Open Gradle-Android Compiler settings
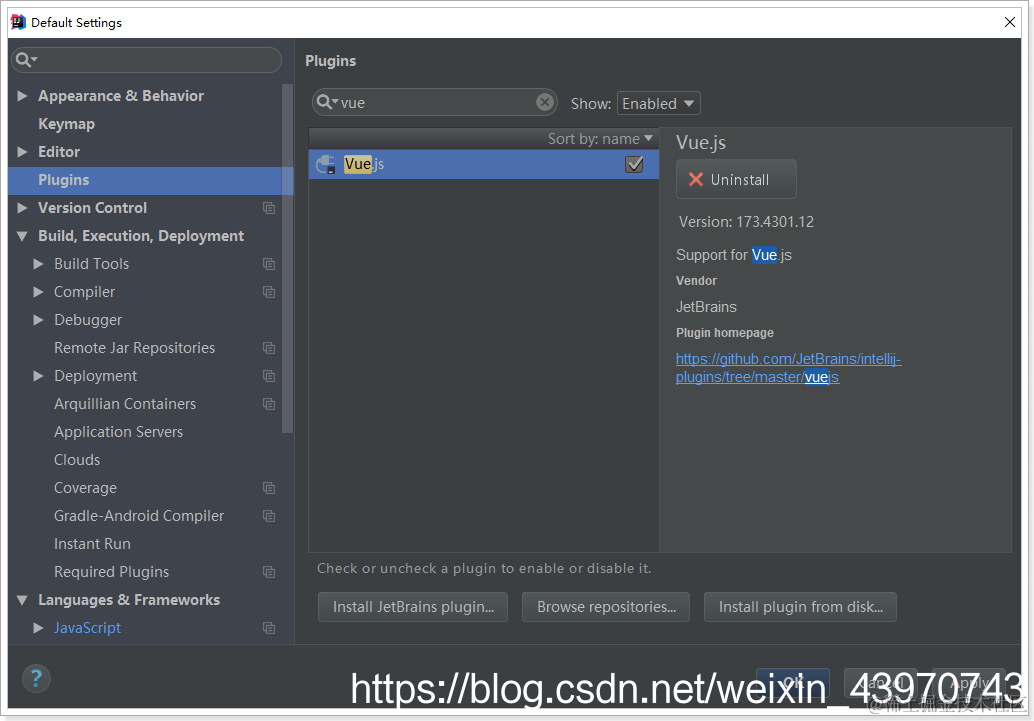Image resolution: width=1034 pixels, height=721 pixels. (x=139, y=516)
